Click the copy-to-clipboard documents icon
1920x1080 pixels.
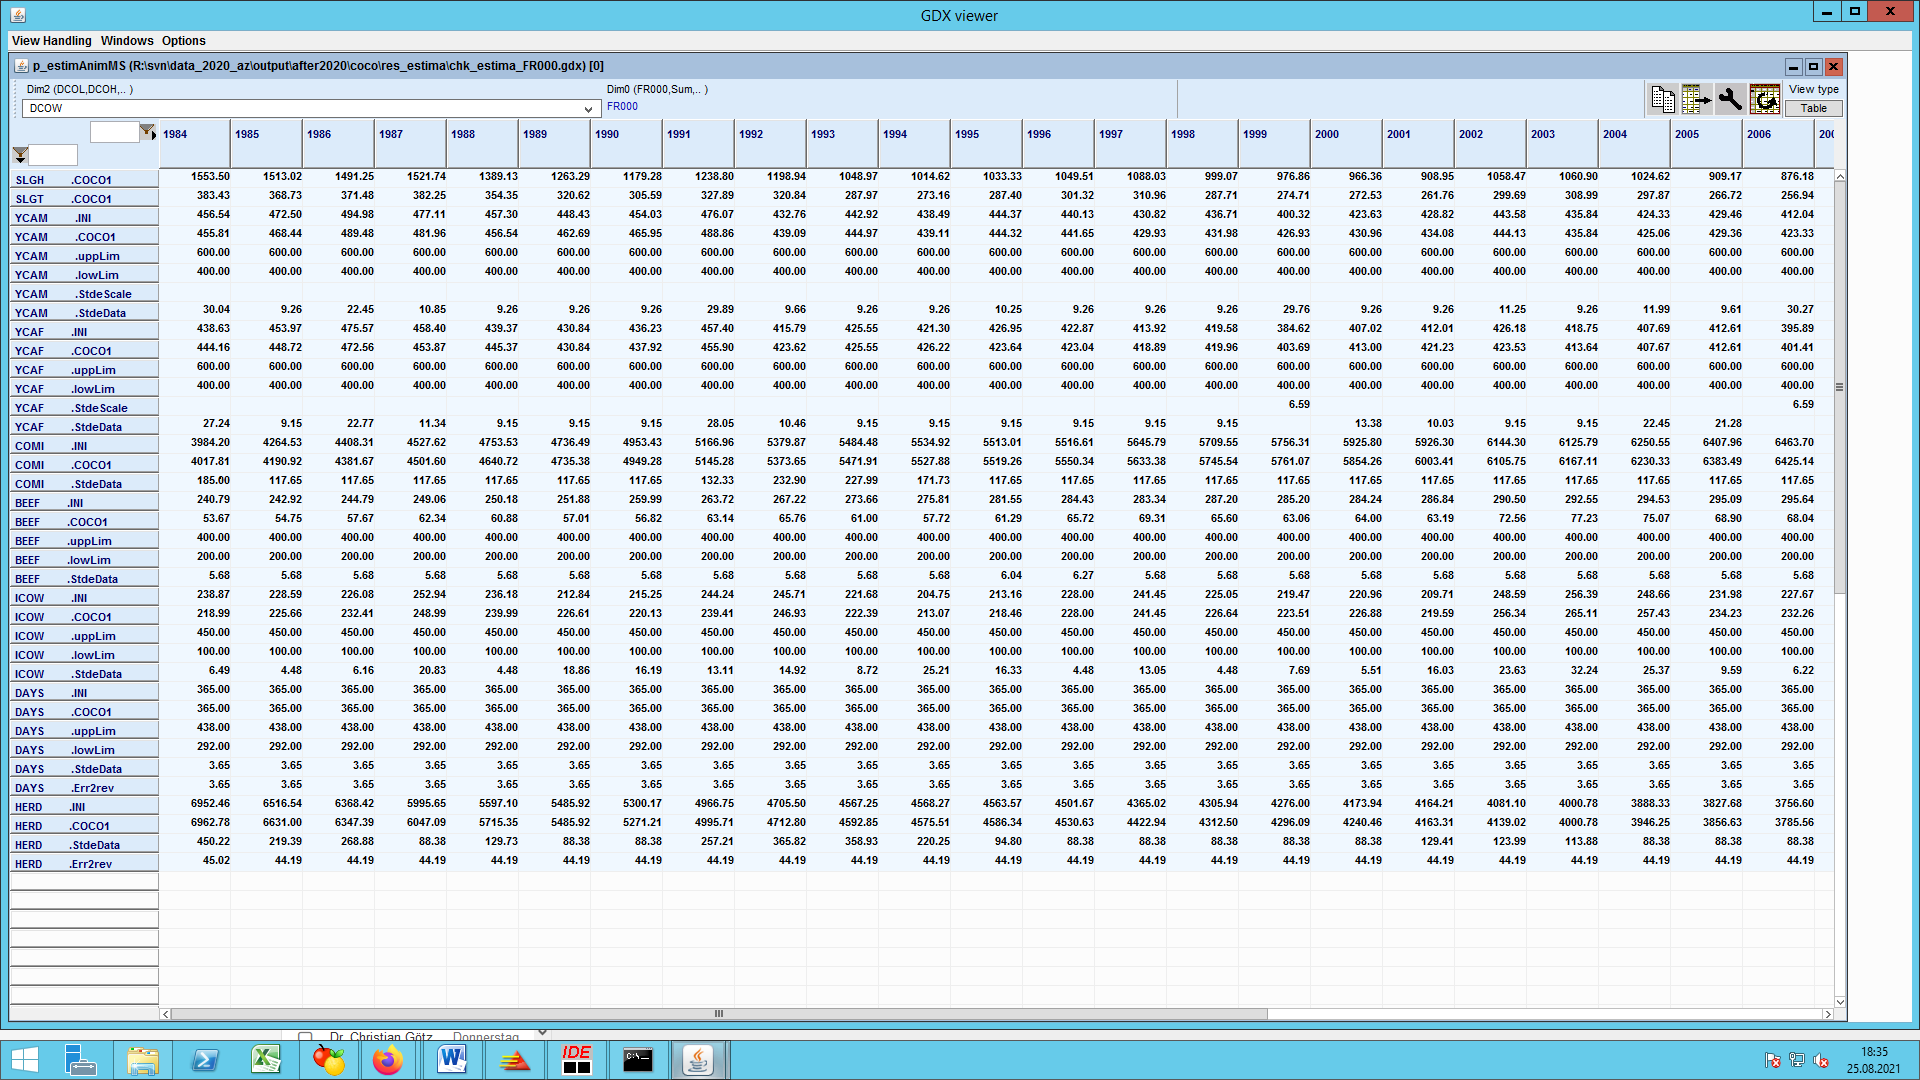click(x=1663, y=99)
